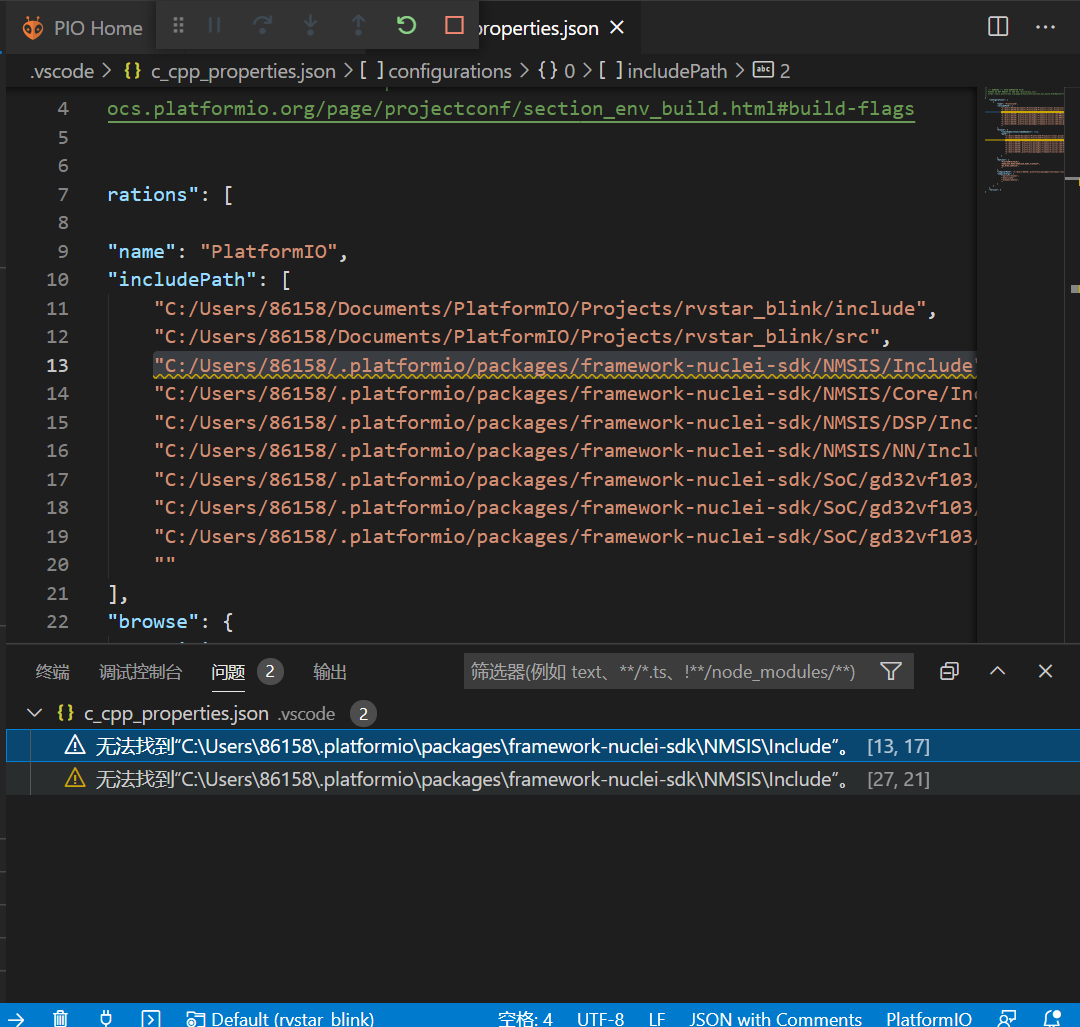This screenshot has height=1027, width=1080.
Task: Change the LF end of line sequence
Action: [656, 1019]
